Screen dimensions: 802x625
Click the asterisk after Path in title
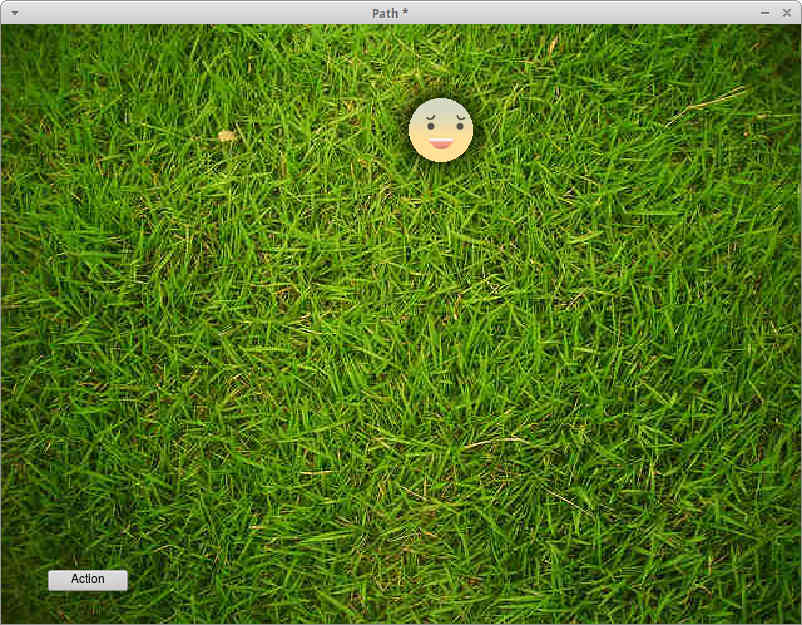(x=404, y=12)
